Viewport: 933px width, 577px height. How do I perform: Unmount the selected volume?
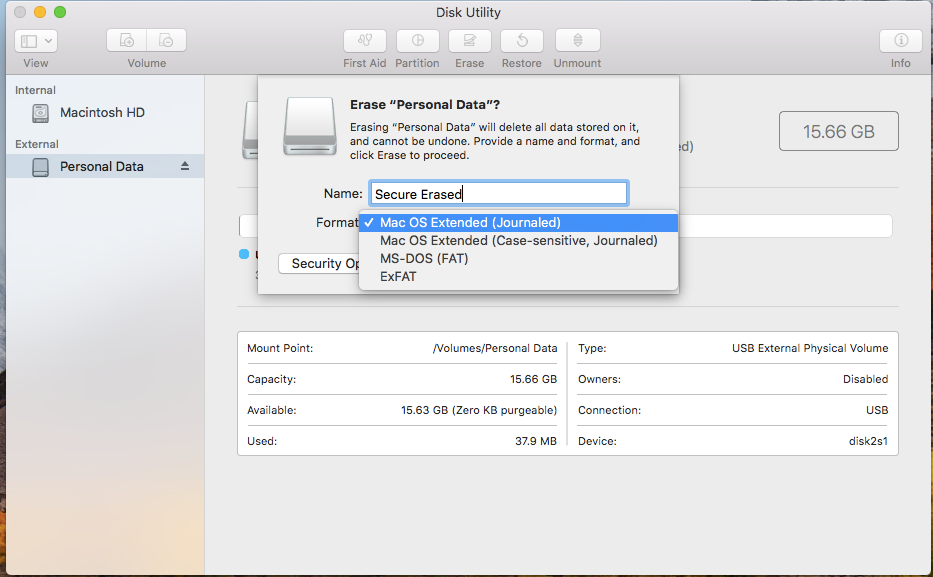point(577,40)
